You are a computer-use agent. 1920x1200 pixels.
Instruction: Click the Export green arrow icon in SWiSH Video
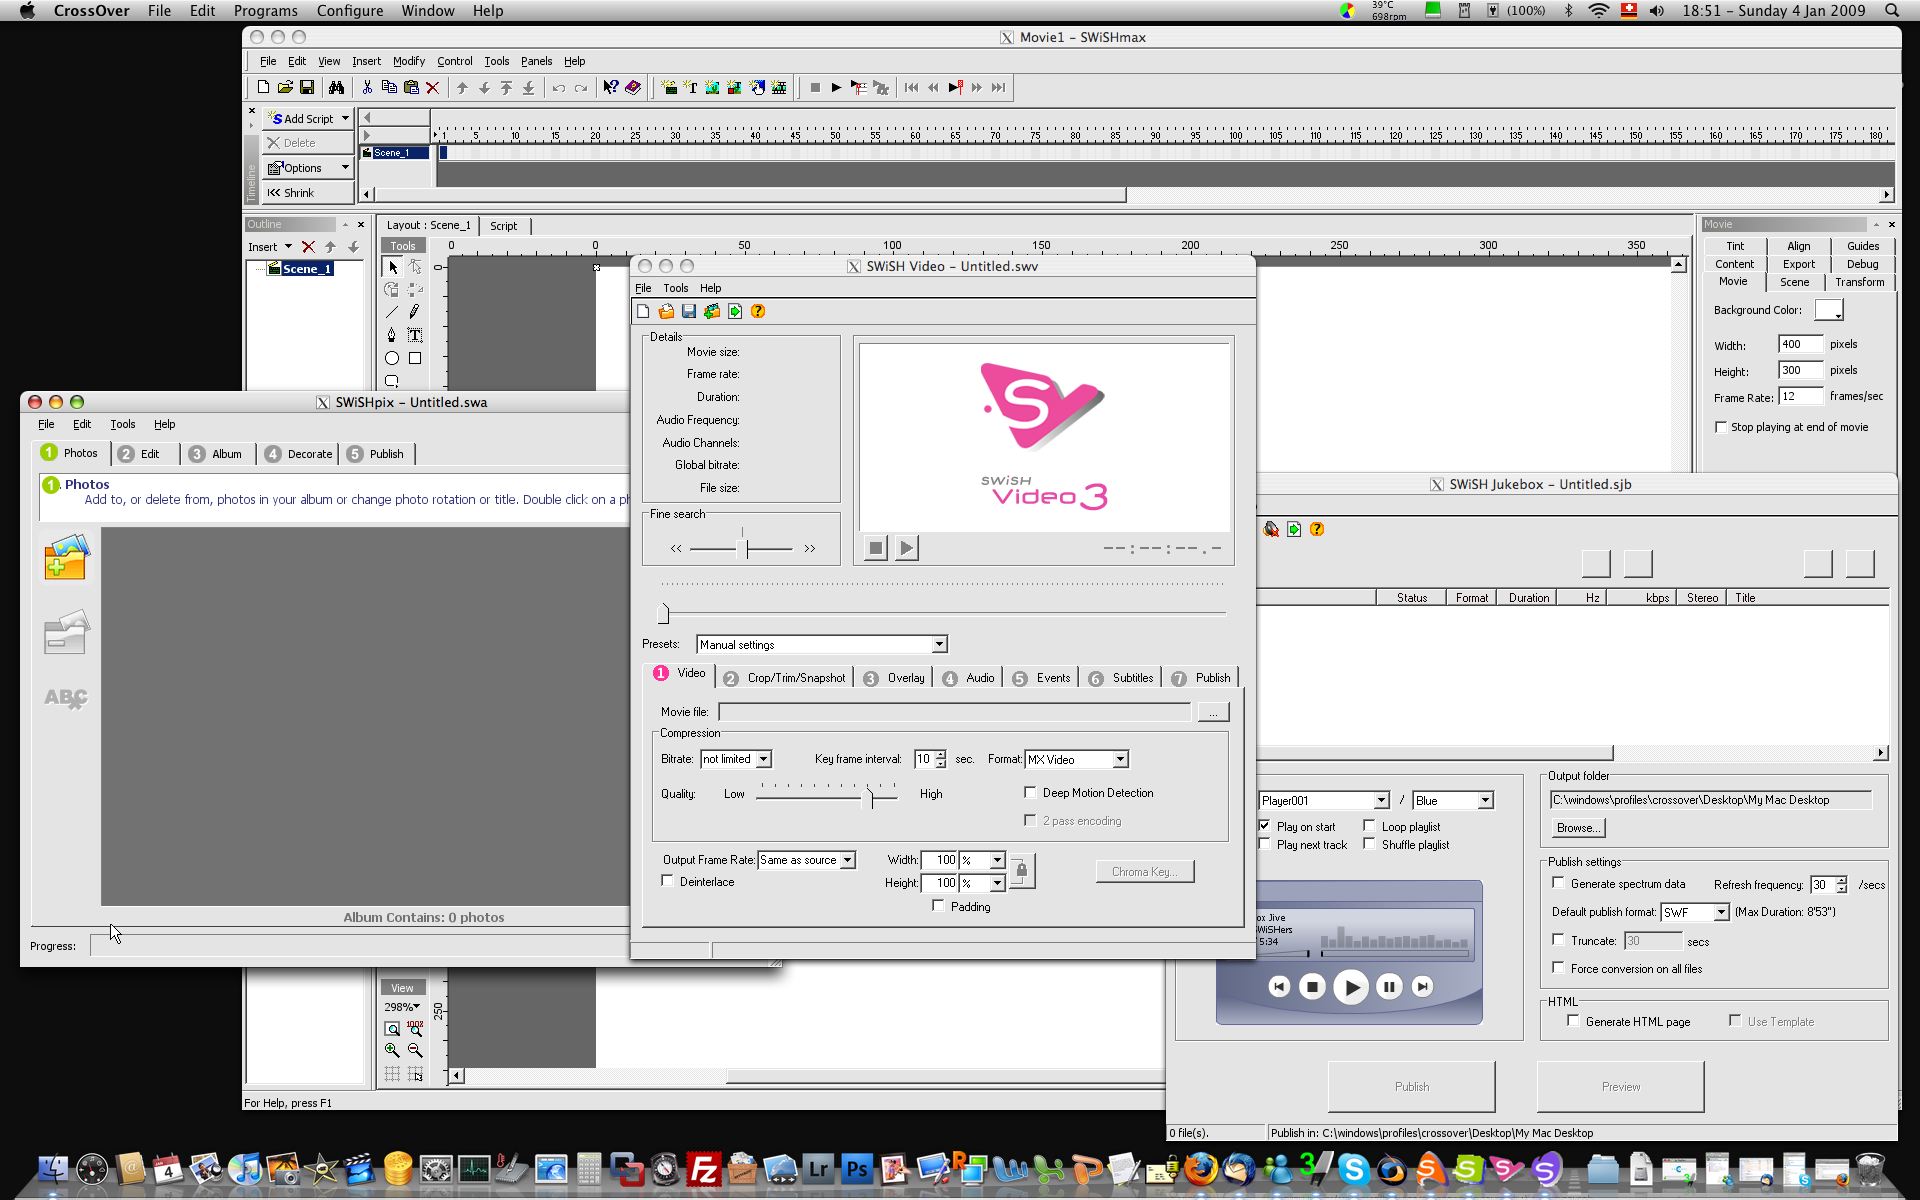[x=735, y=312]
